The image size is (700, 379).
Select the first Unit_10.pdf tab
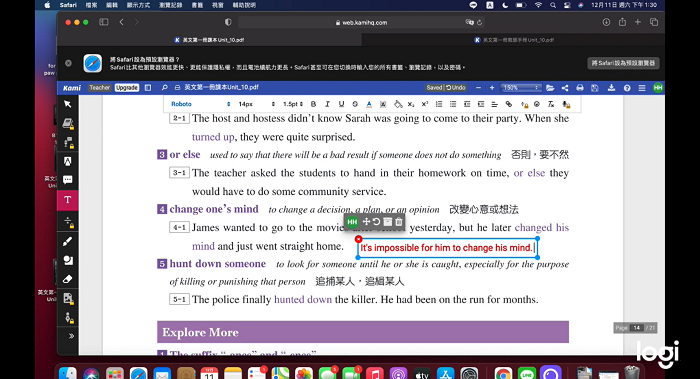(x=209, y=40)
